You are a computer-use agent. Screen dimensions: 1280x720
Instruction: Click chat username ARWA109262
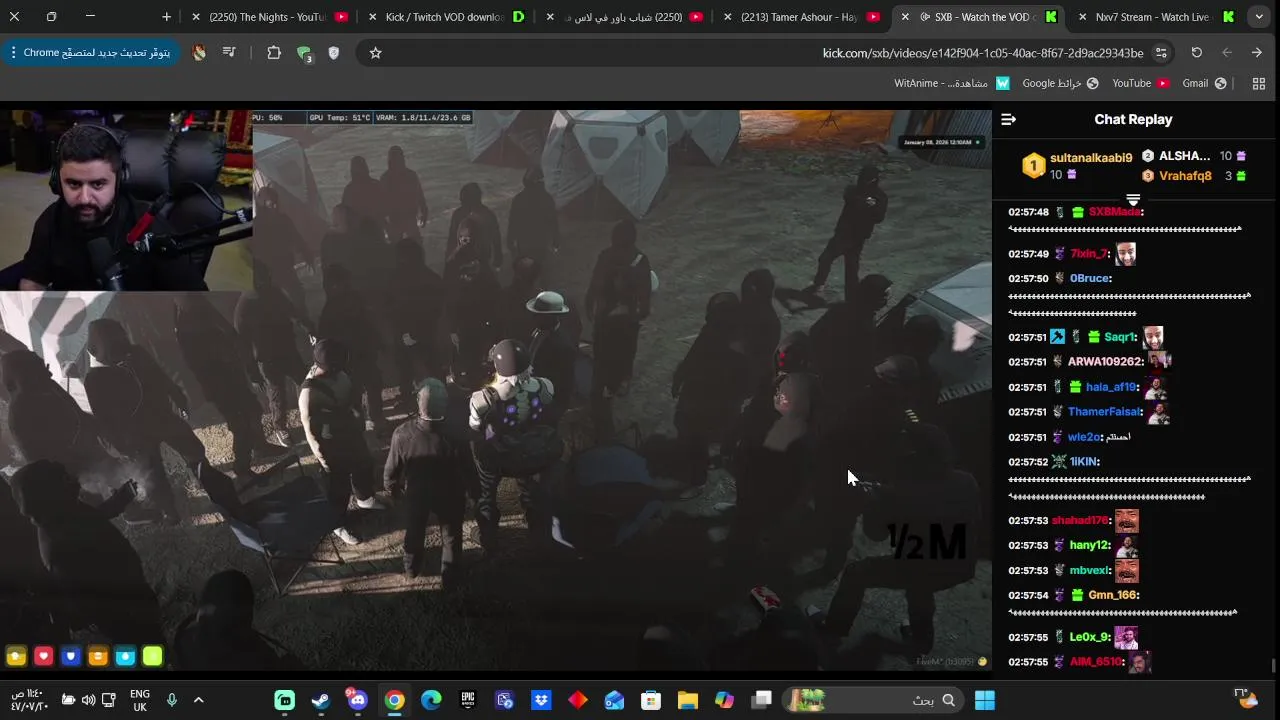point(1105,362)
